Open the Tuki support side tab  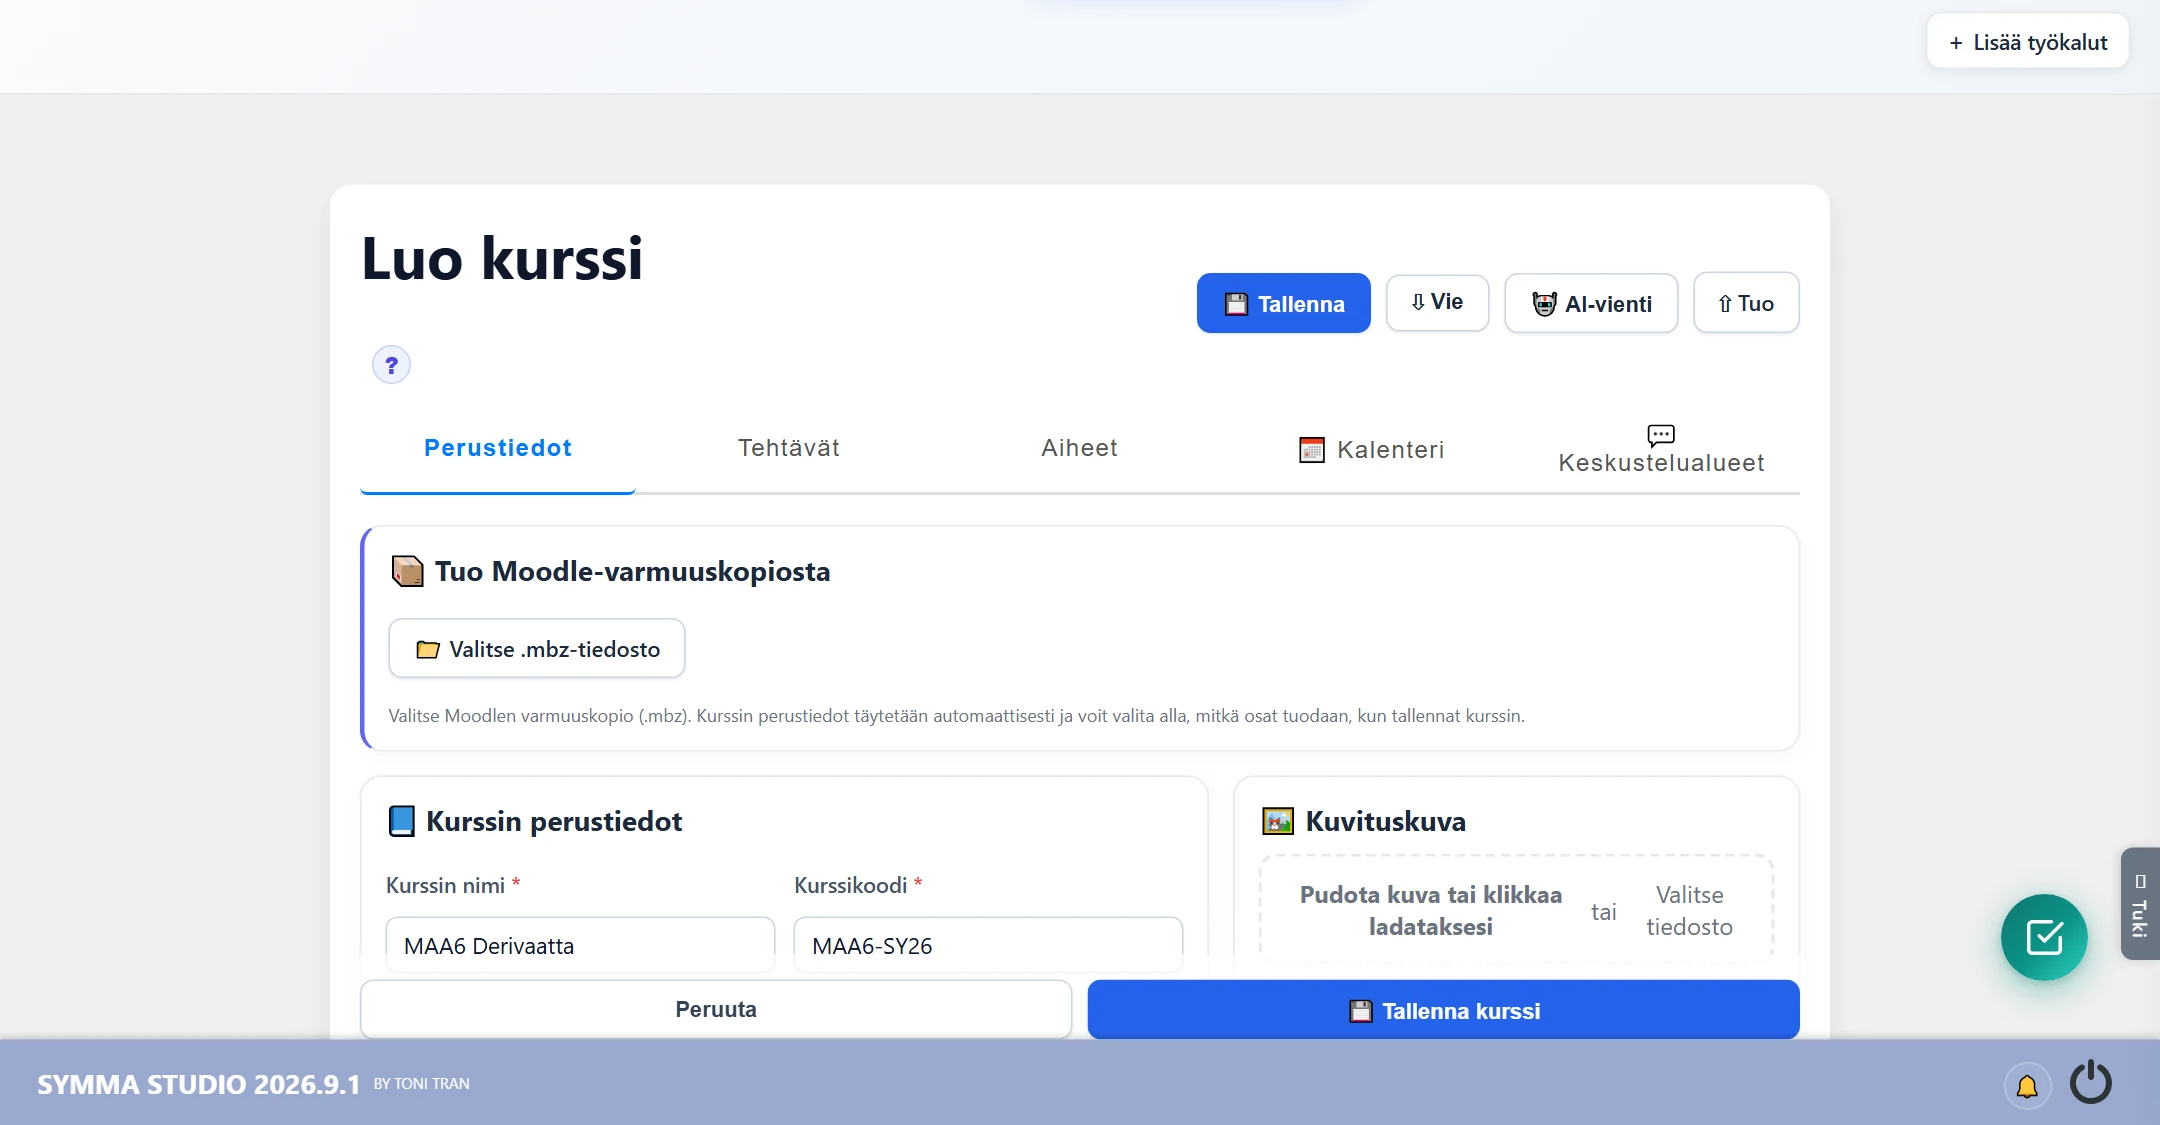(x=2140, y=904)
